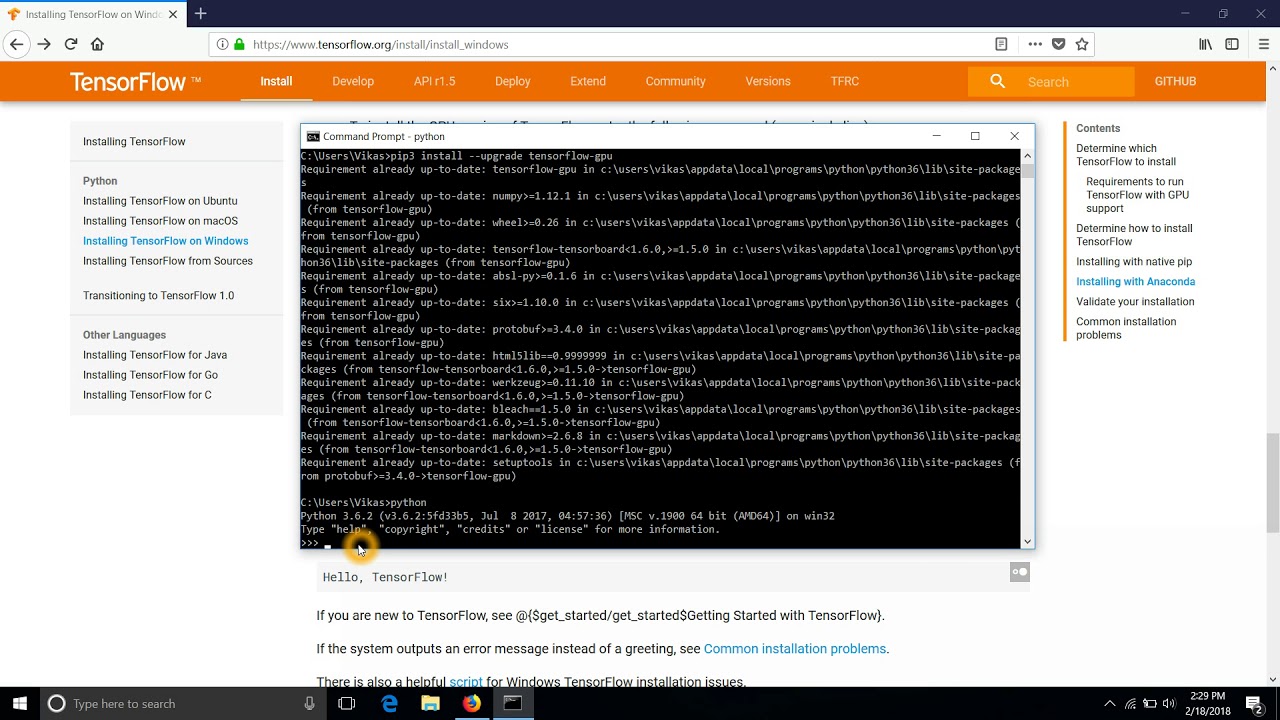Jump to Installing with native pip
Viewport: 1280px width, 720px height.
(x=1134, y=262)
